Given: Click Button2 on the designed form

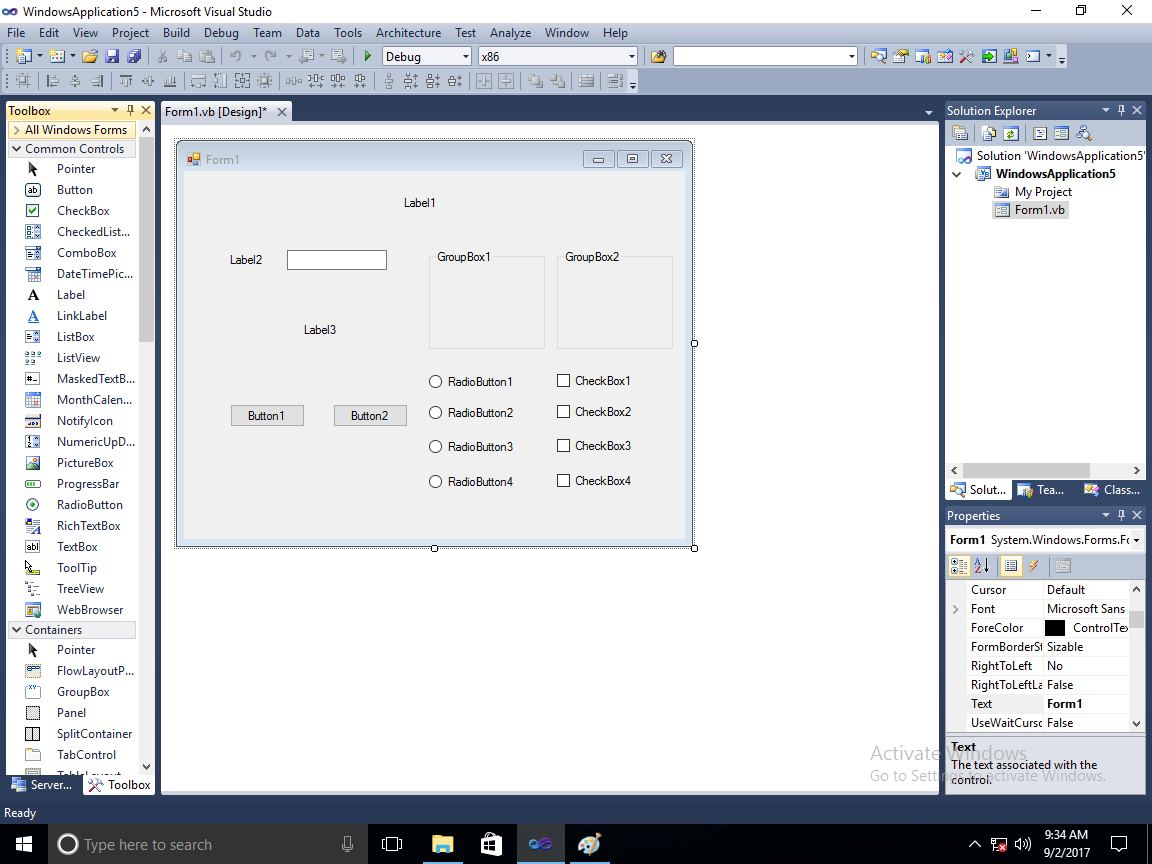Looking at the screenshot, I should (370, 414).
